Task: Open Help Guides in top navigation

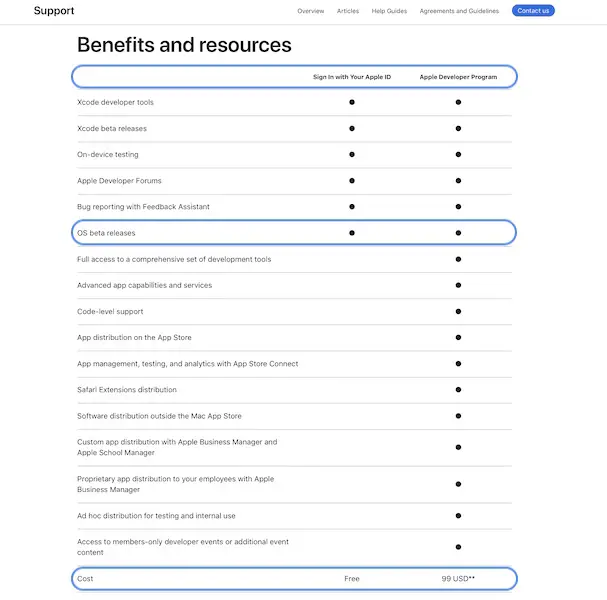Action: 389,11
